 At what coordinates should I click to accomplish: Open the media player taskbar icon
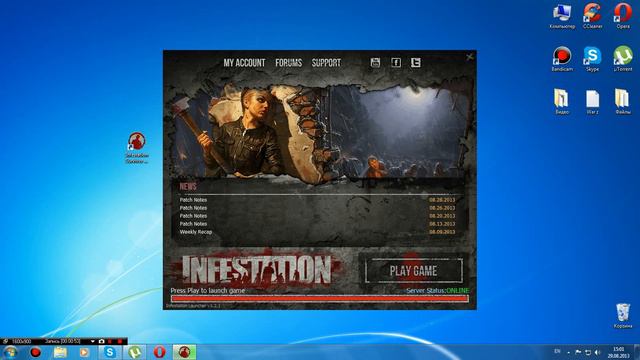coord(84,352)
